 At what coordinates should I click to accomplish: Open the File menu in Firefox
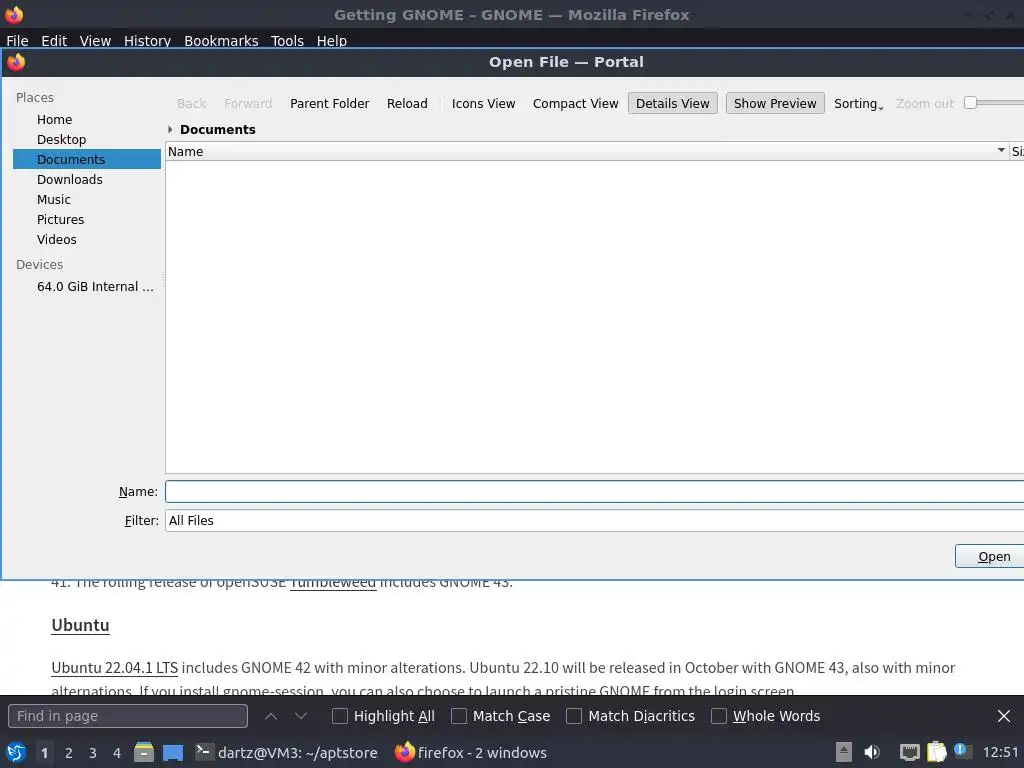pyautogui.click(x=17, y=40)
